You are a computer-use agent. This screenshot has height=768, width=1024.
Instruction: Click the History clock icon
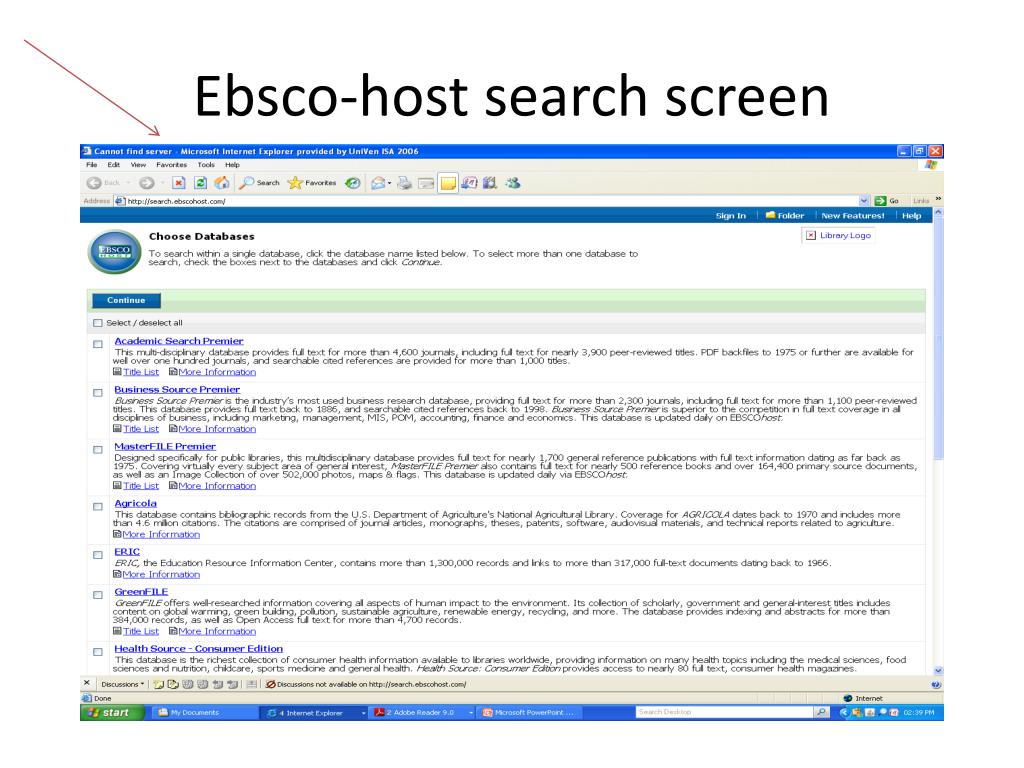[353, 184]
